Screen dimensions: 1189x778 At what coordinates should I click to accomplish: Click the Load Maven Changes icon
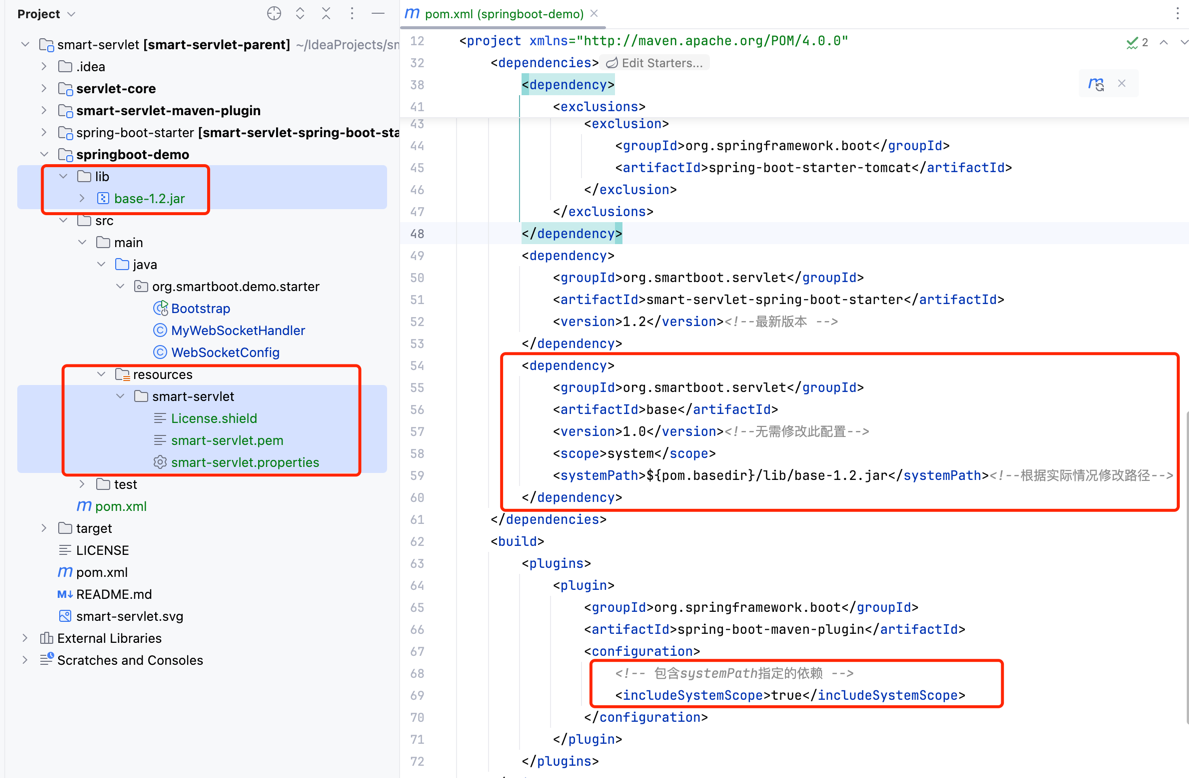pos(1096,83)
